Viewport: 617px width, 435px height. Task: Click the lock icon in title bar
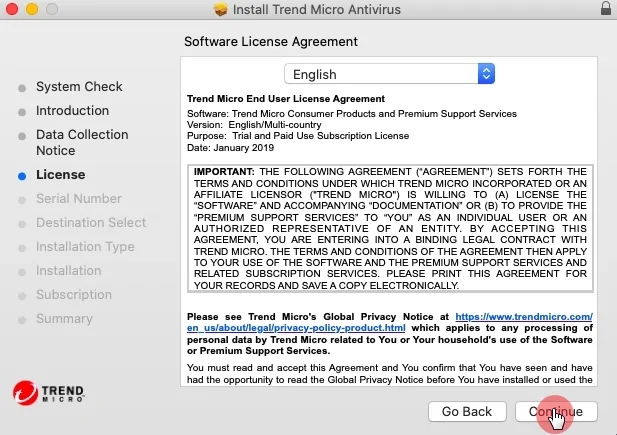click(x=606, y=8)
